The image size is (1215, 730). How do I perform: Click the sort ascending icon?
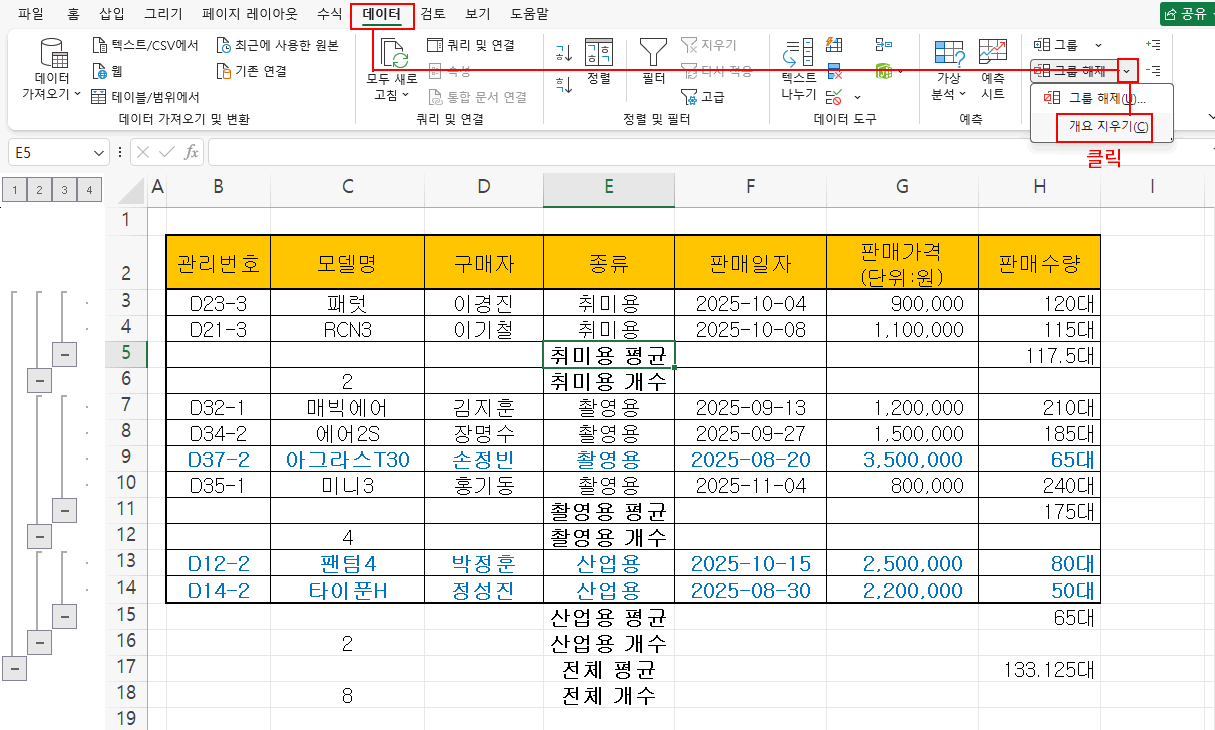[x=564, y=52]
